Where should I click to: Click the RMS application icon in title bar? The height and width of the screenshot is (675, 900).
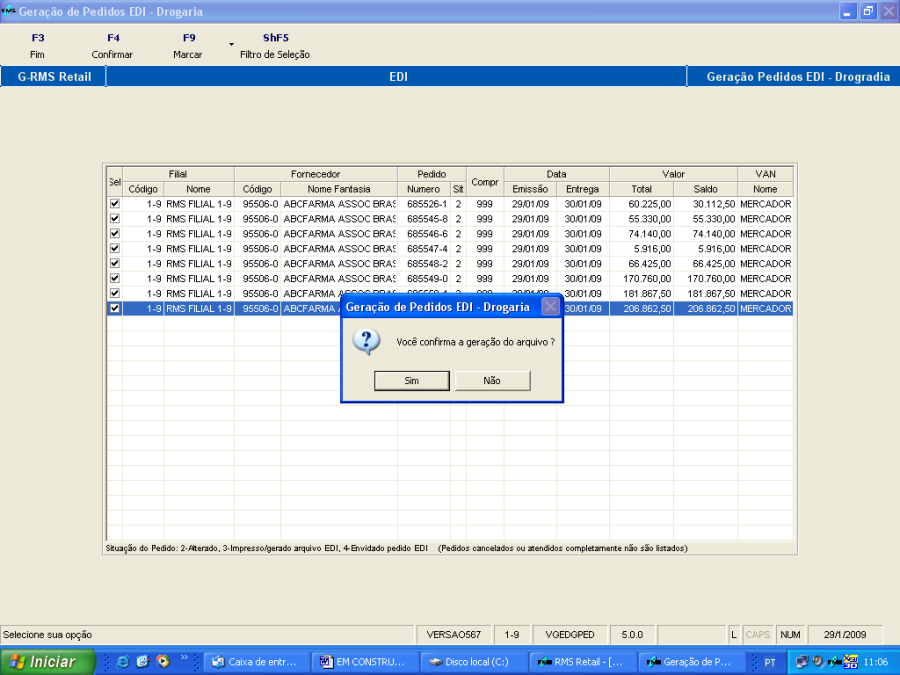(9, 11)
